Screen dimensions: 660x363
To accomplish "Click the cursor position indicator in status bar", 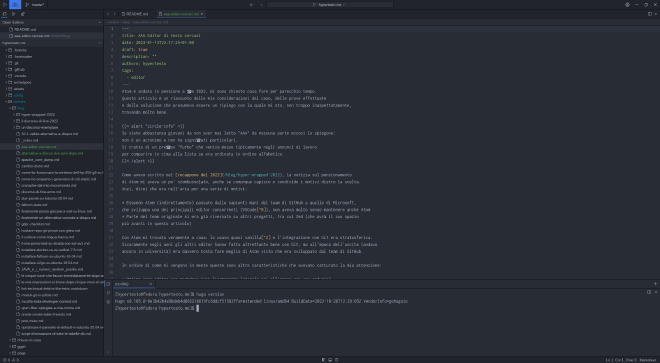I will click(621, 360).
